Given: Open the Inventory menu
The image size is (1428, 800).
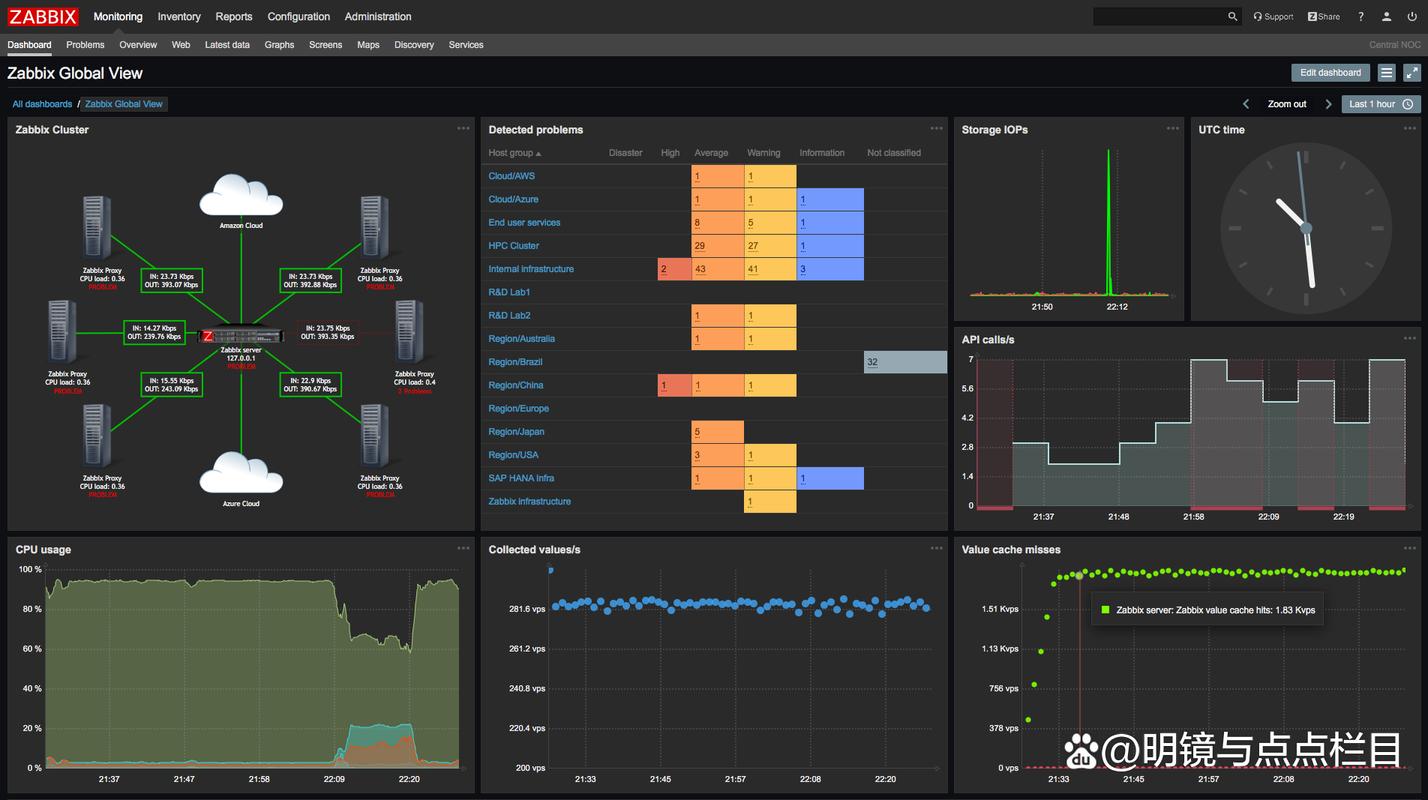Looking at the screenshot, I should (x=179, y=17).
